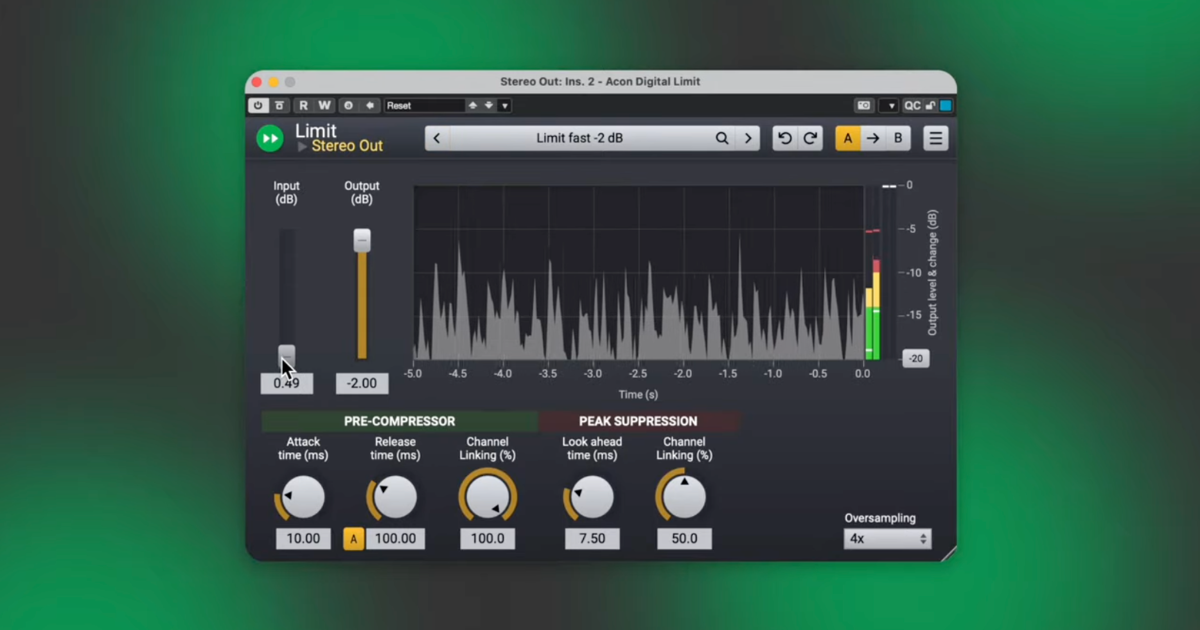
Task: Open the Oversampling 4x dropdown
Action: 887,539
